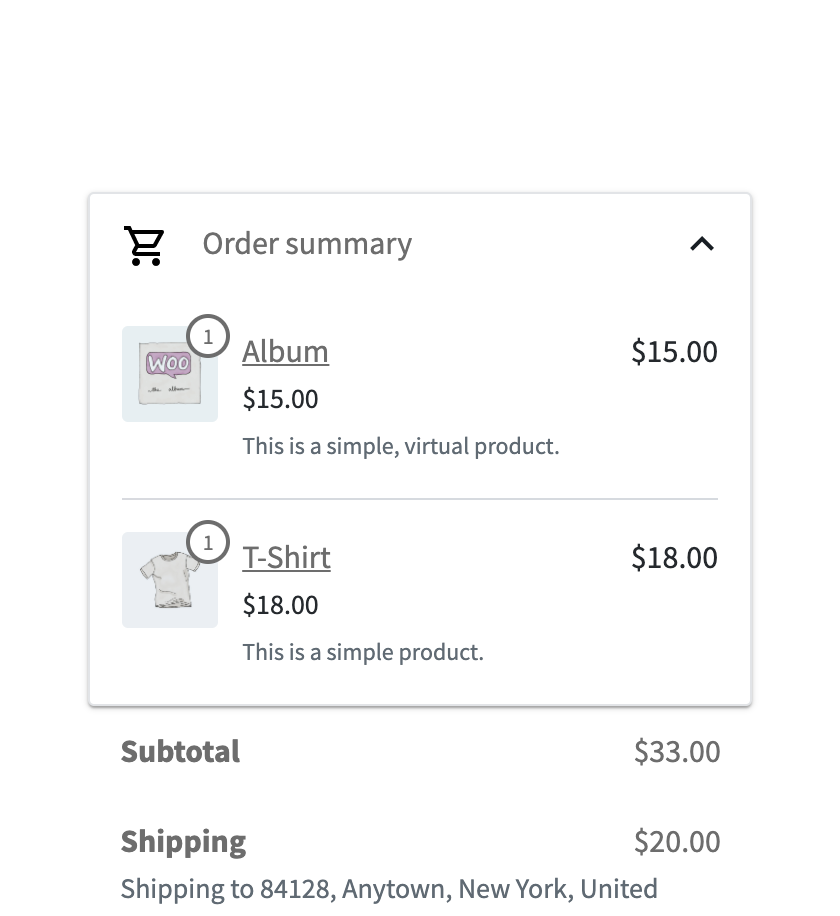Click the Album unit price under its name

point(280,399)
